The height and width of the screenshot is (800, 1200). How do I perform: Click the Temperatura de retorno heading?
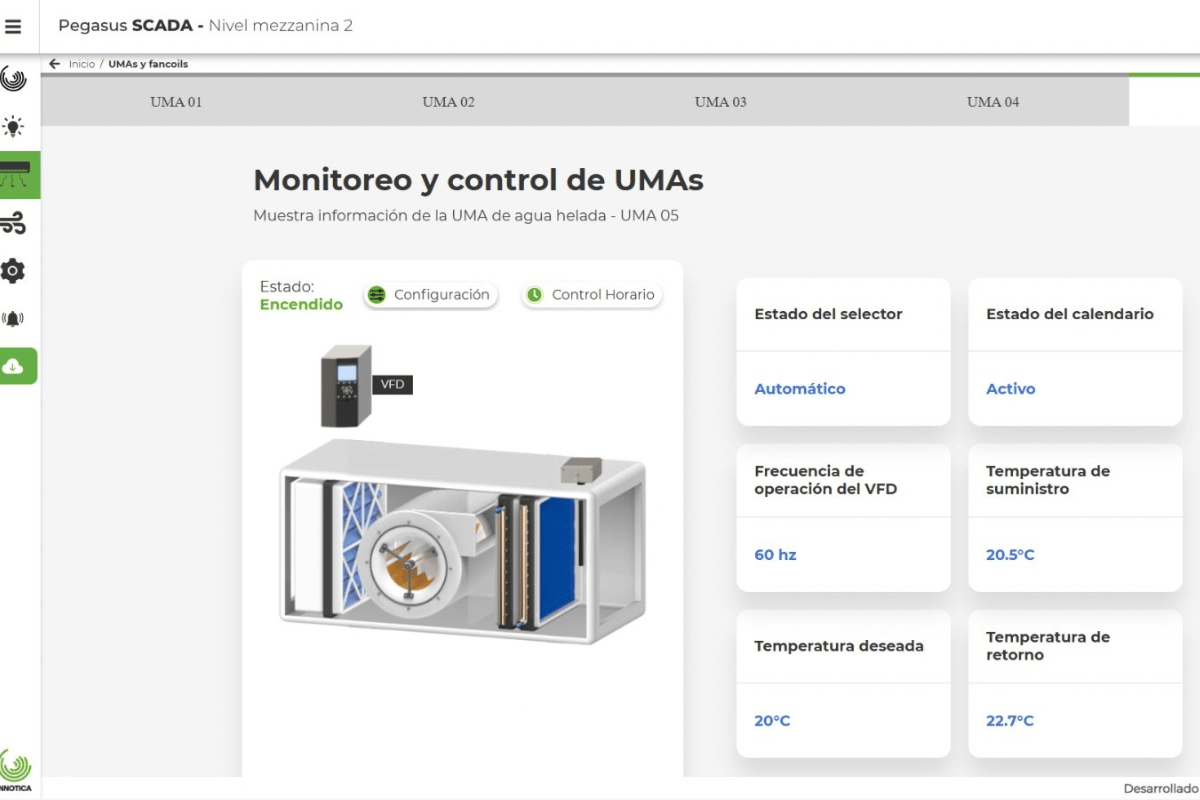pos(1048,646)
